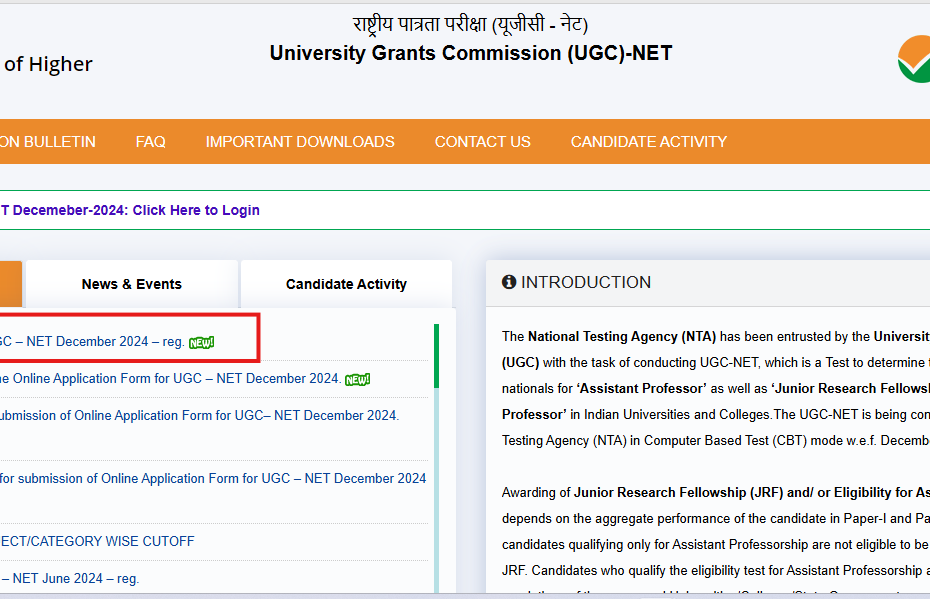Open the FAQ navigation menu item
This screenshot has width=930, height=599.
[x=151, y=142]
